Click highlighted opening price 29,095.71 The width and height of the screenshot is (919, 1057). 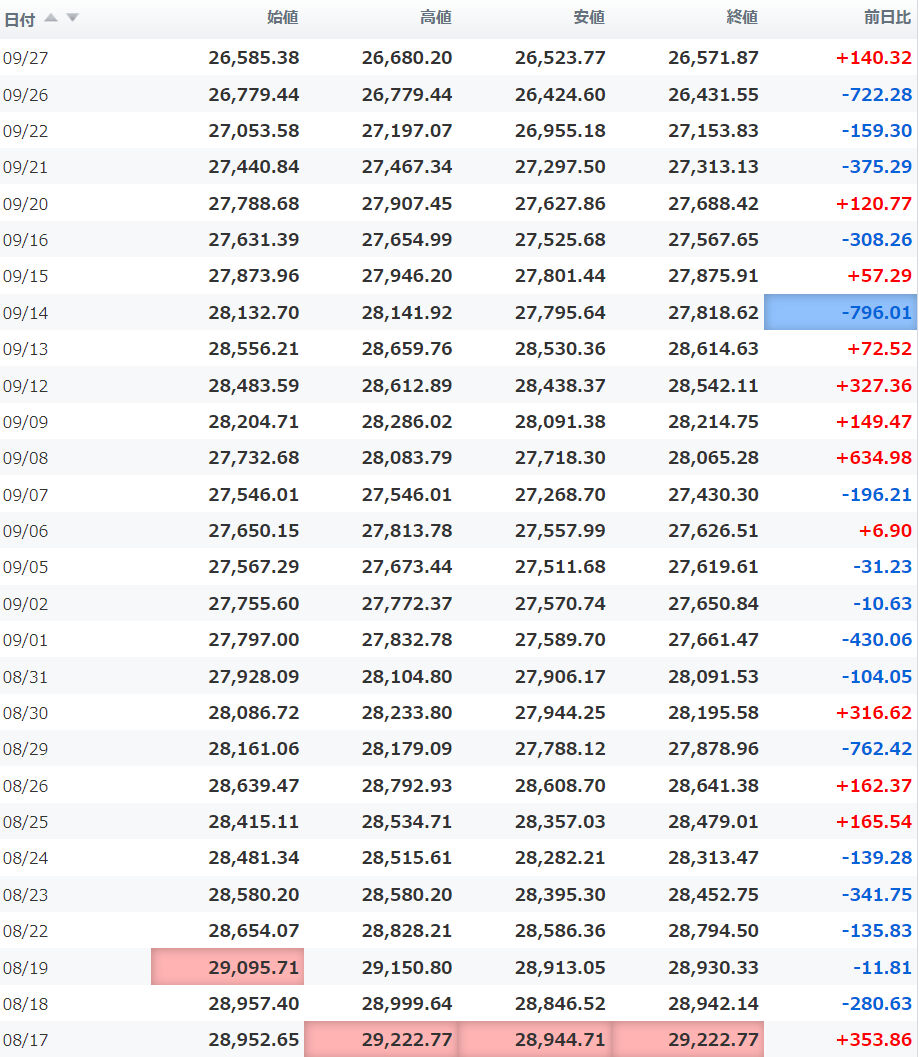(227, 967)
